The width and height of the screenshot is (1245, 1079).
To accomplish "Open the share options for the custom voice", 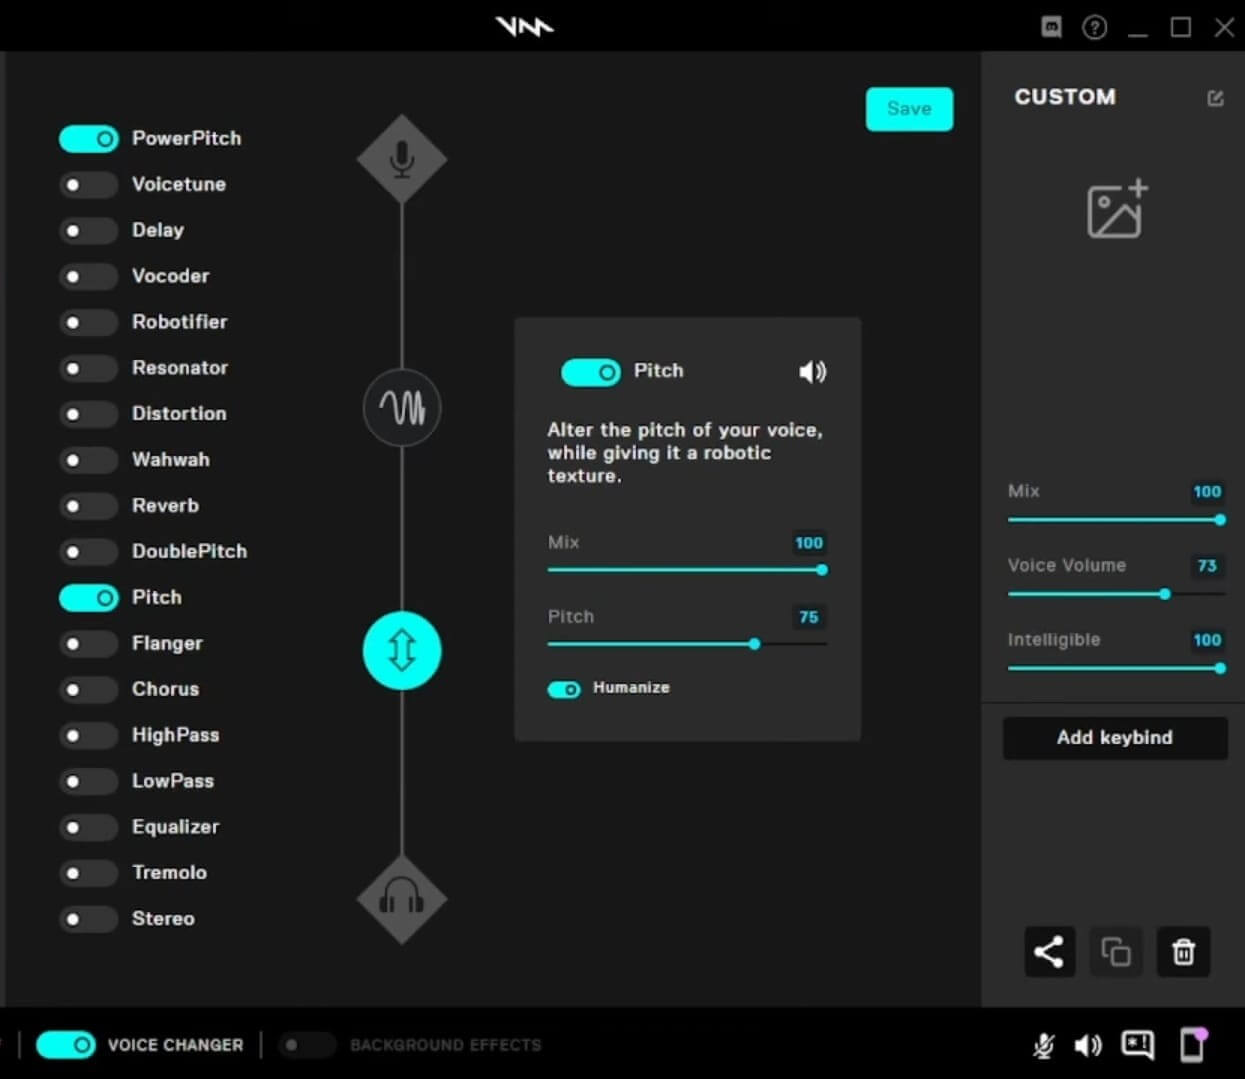I will 1049,952.
